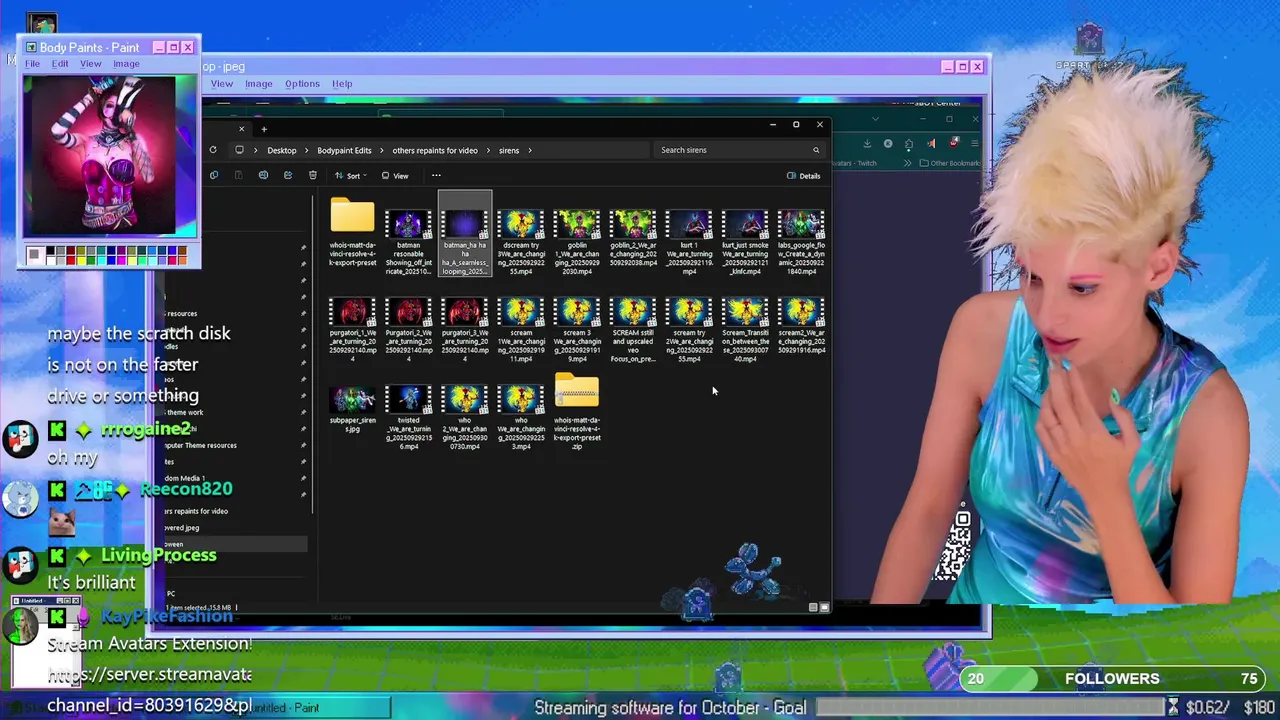Open Image menu in jpeg Paint window

pos(259,84)
